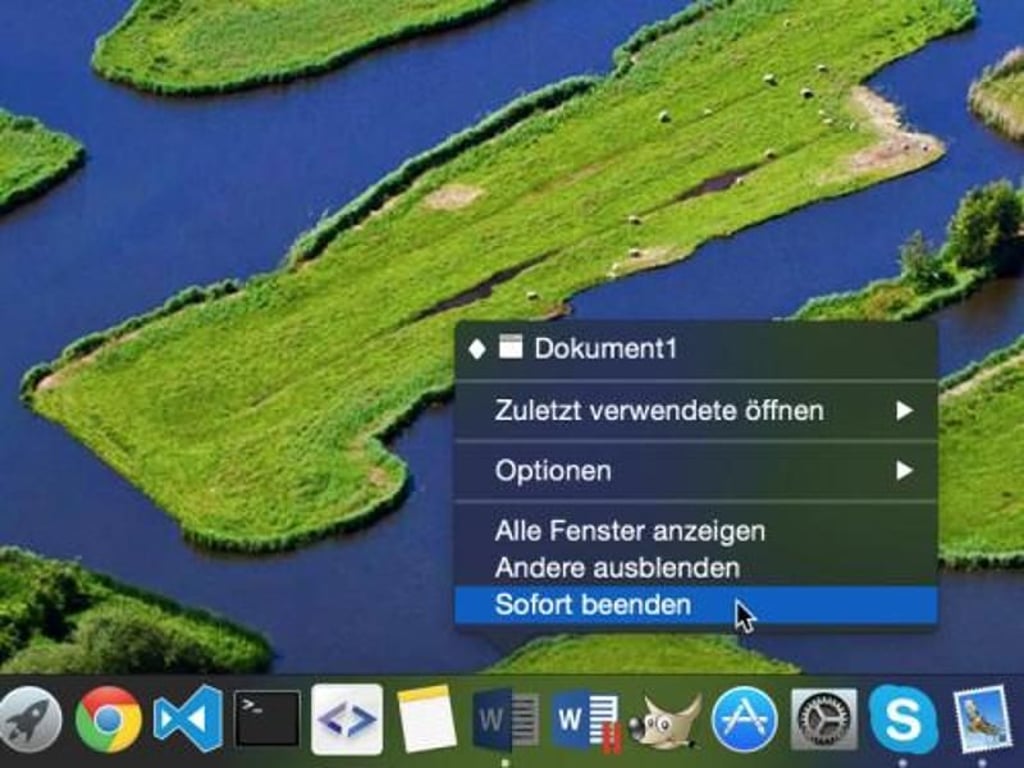Open System Preferences gear icon

[x=824, y=719]
